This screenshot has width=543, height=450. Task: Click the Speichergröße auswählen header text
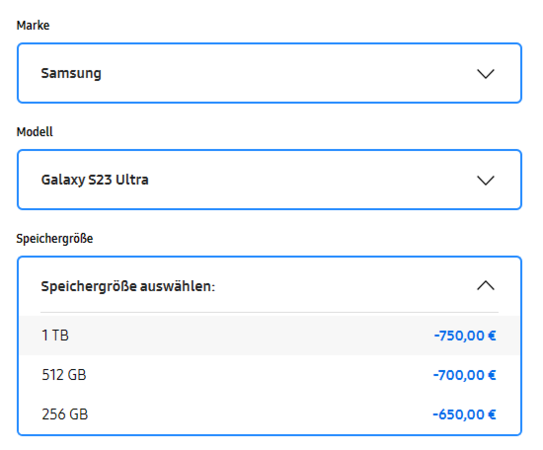128,286
